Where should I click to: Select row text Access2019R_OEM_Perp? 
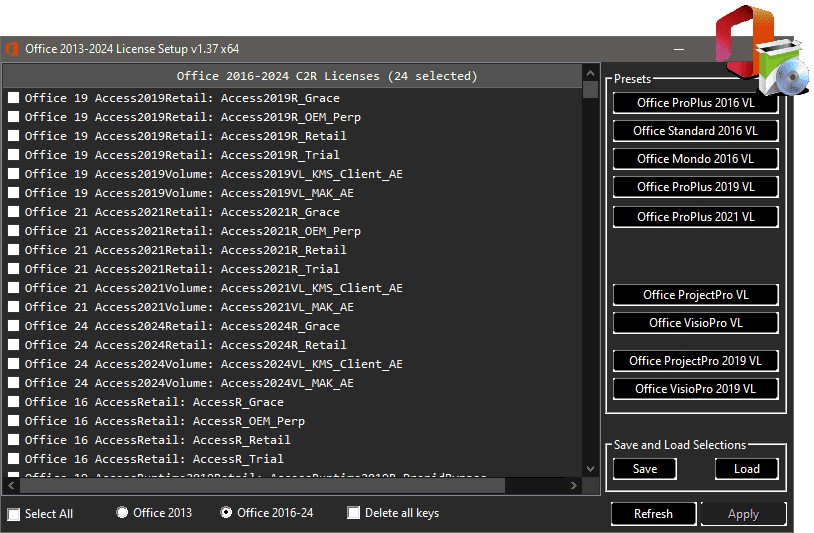pyautogui.click(x=291, y=117)
